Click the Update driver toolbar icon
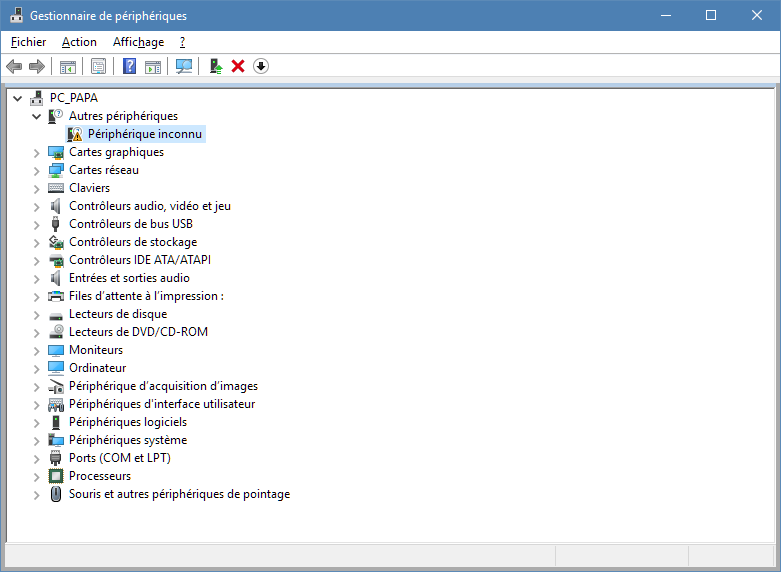781x572 pixels. tap(216, 66)
